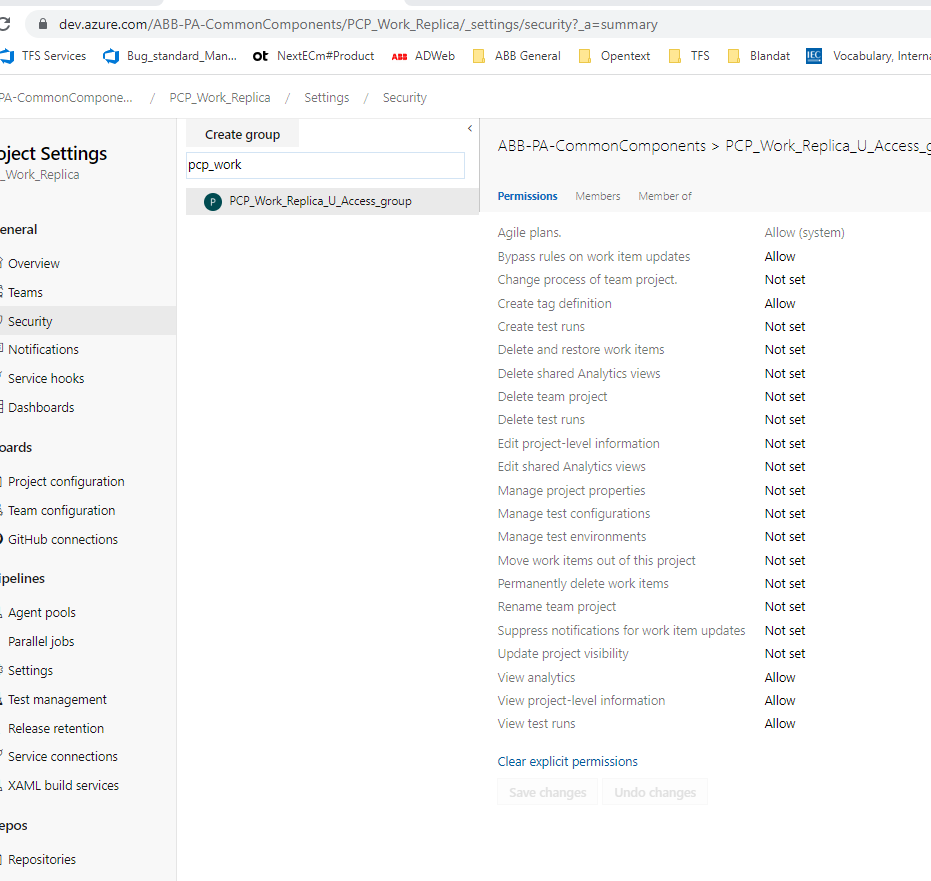The width and height of the screenshot is (931, 881).
Task: Click the lock icon in the address bar
Action: [x=42, y=24]
